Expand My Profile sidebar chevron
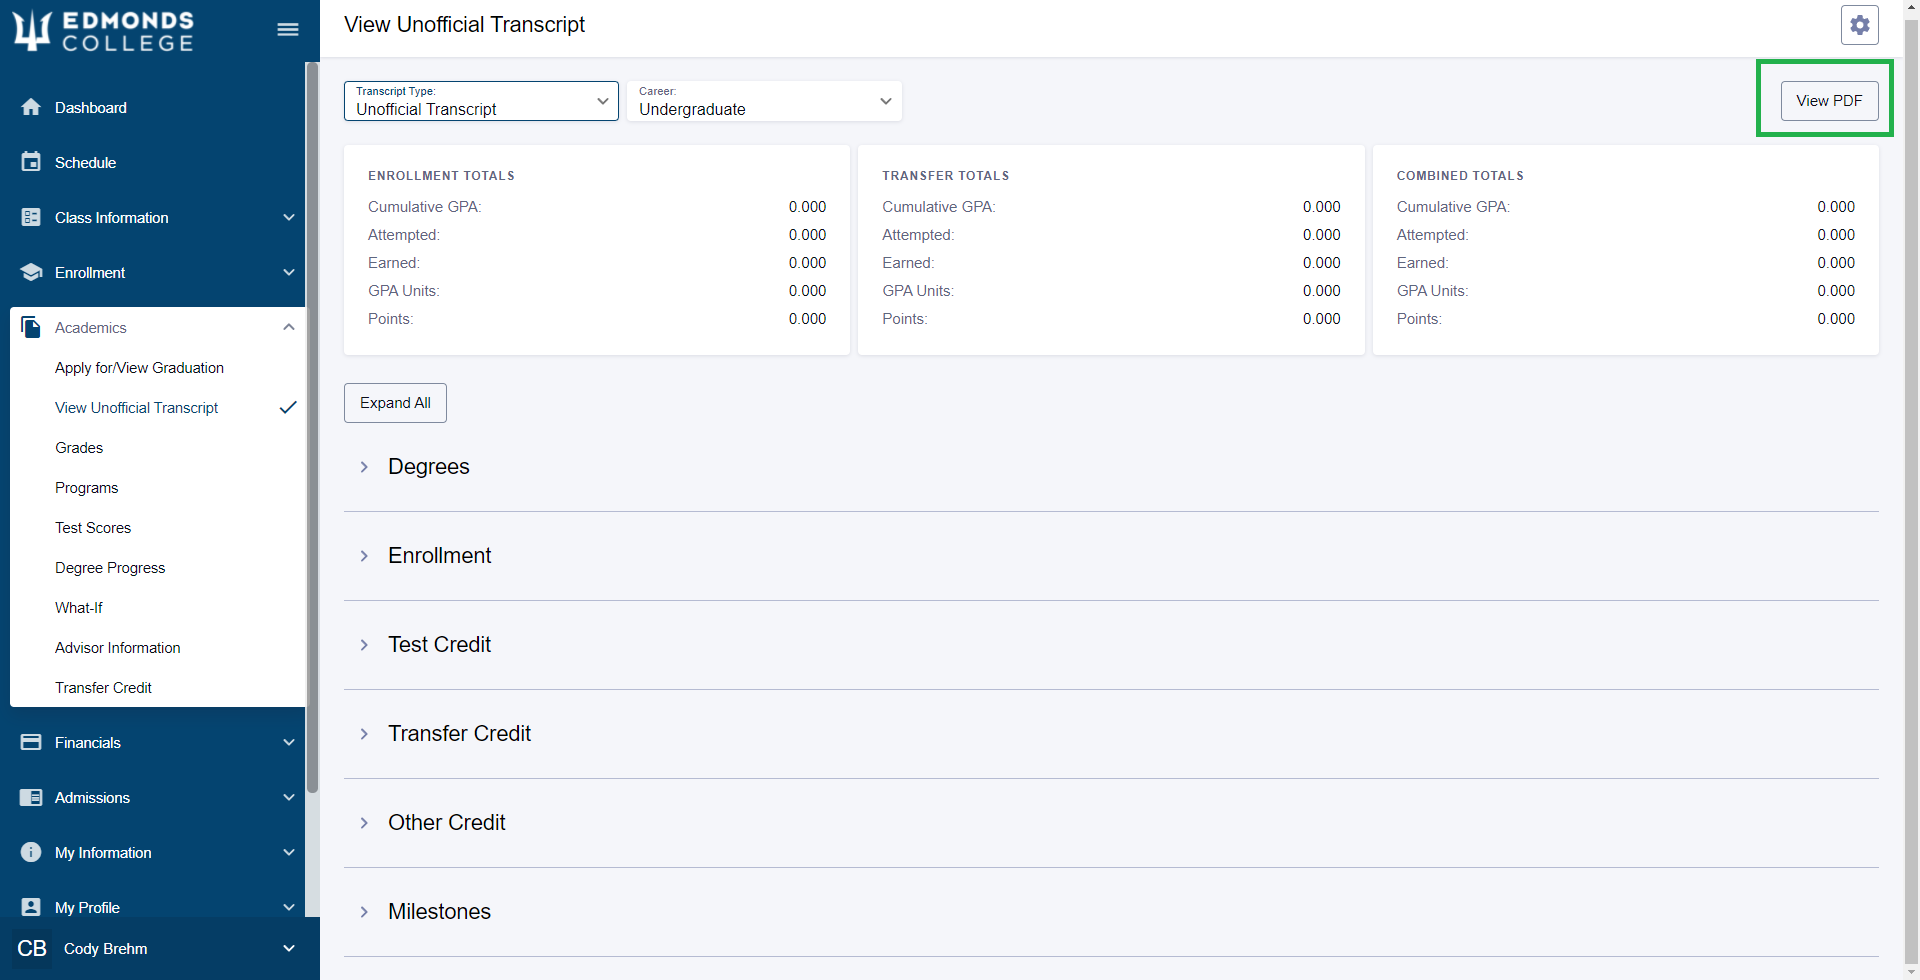 coord(289,907)
